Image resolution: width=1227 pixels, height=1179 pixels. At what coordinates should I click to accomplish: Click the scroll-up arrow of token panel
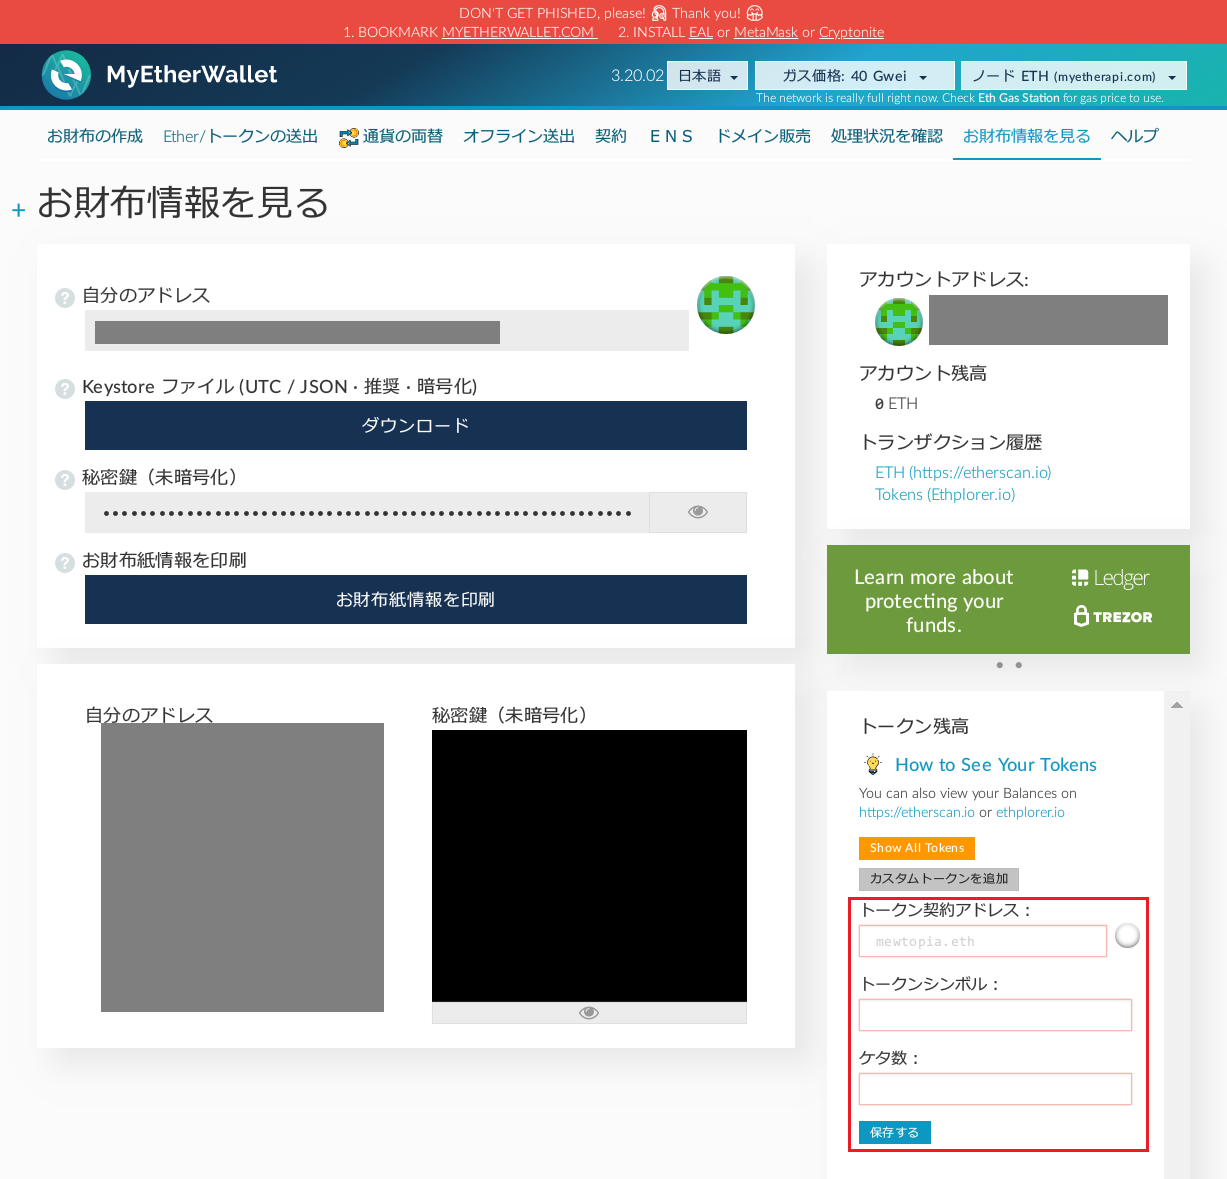[1177, 705]
